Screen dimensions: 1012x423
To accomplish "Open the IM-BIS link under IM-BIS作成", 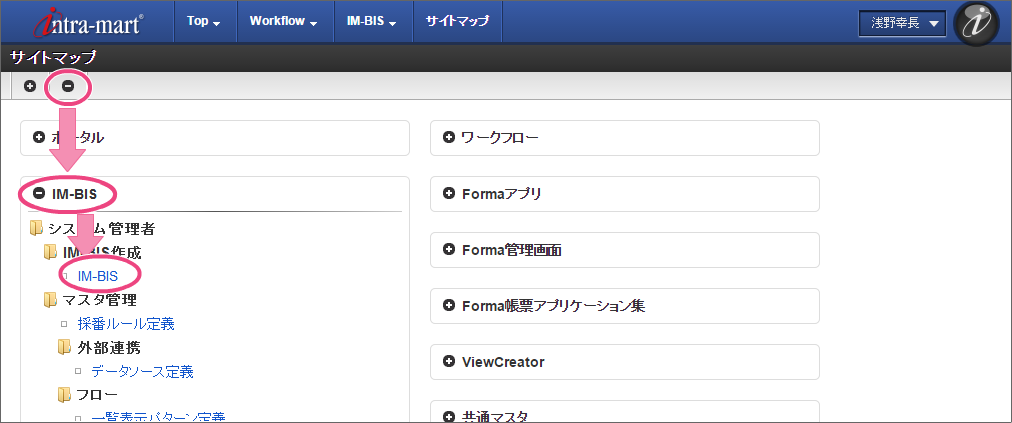I will point(98,275).
